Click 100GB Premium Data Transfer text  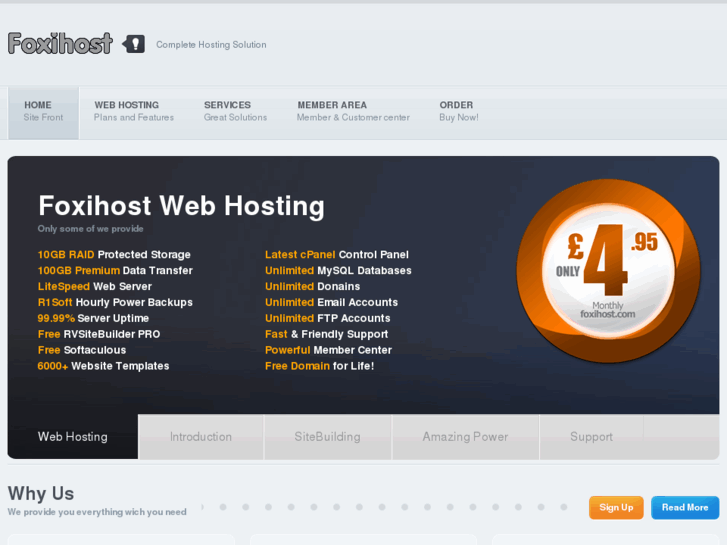tap(115, 270)
